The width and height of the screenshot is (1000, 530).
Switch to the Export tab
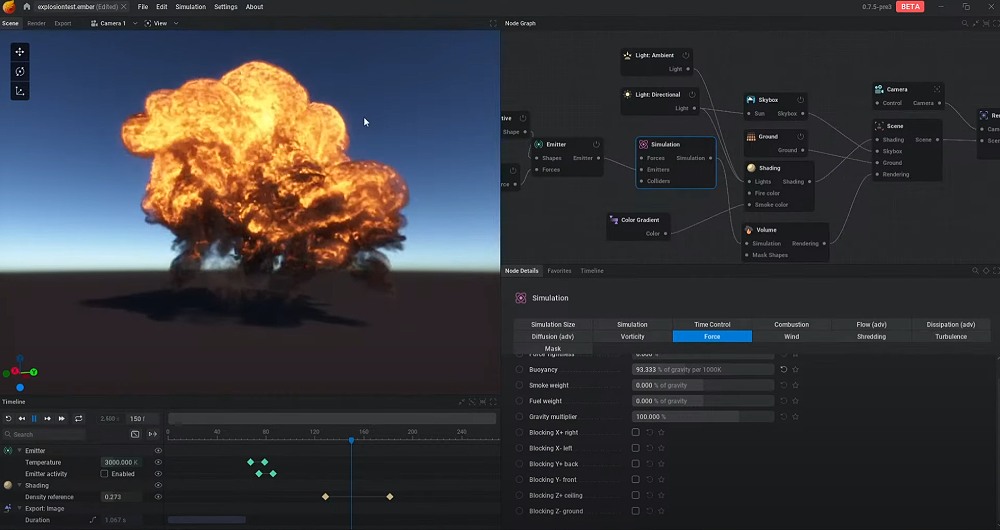coord(62,23)
